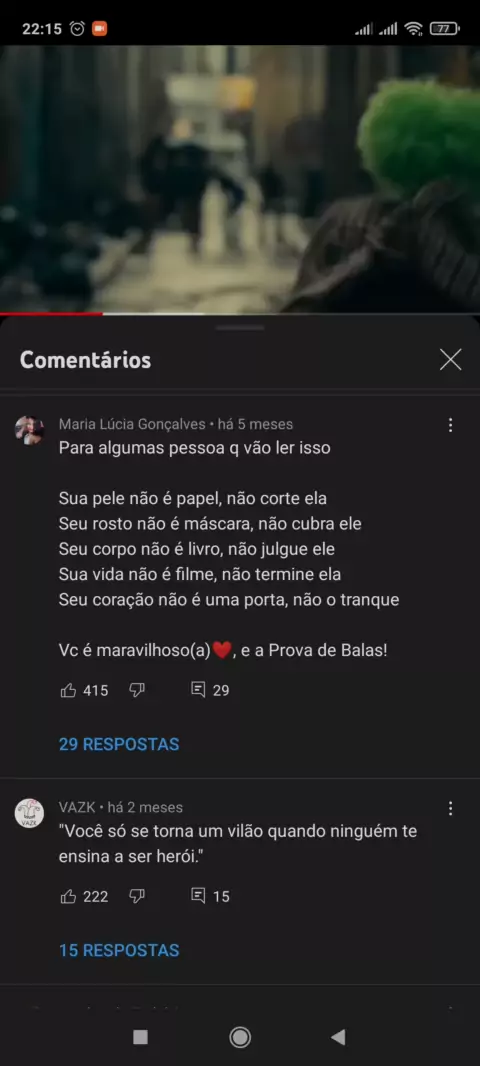Dislike VAZK's comment

137,897
